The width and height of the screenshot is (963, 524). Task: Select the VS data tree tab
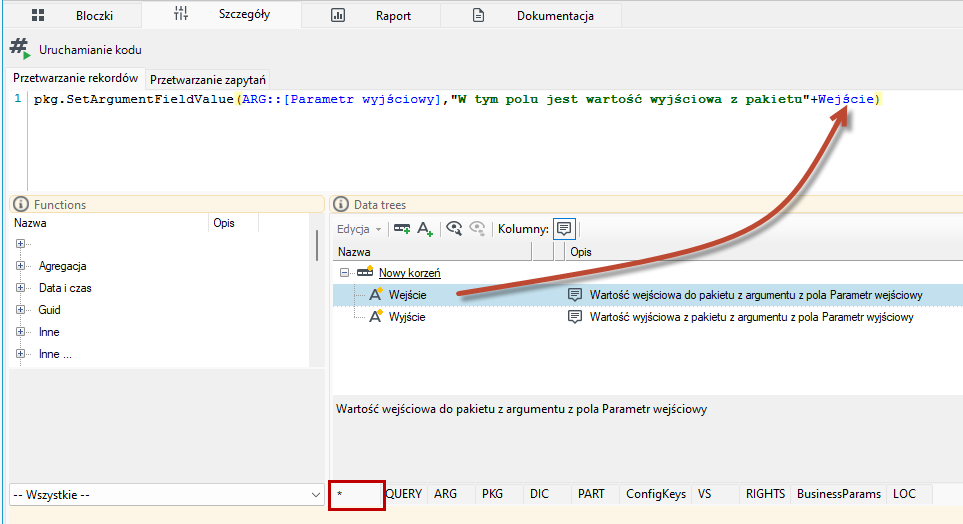715,494
